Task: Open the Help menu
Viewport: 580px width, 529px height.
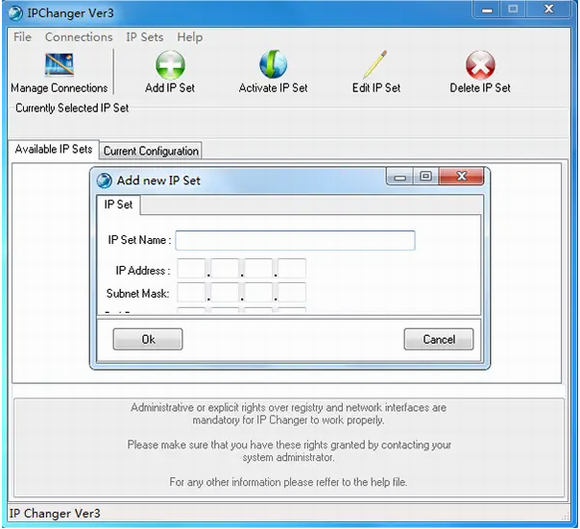Action: pos(190,37)
